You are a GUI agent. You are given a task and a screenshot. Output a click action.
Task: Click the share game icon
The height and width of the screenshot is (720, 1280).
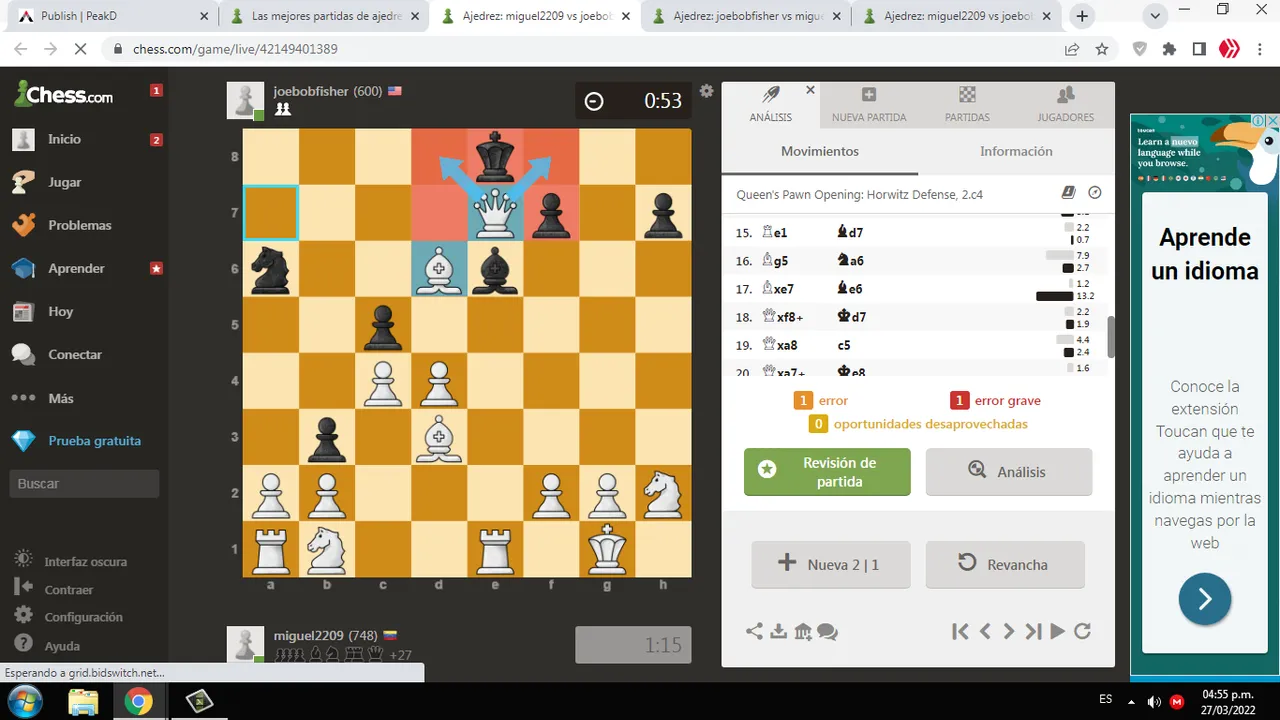click(x=754, y=632)
